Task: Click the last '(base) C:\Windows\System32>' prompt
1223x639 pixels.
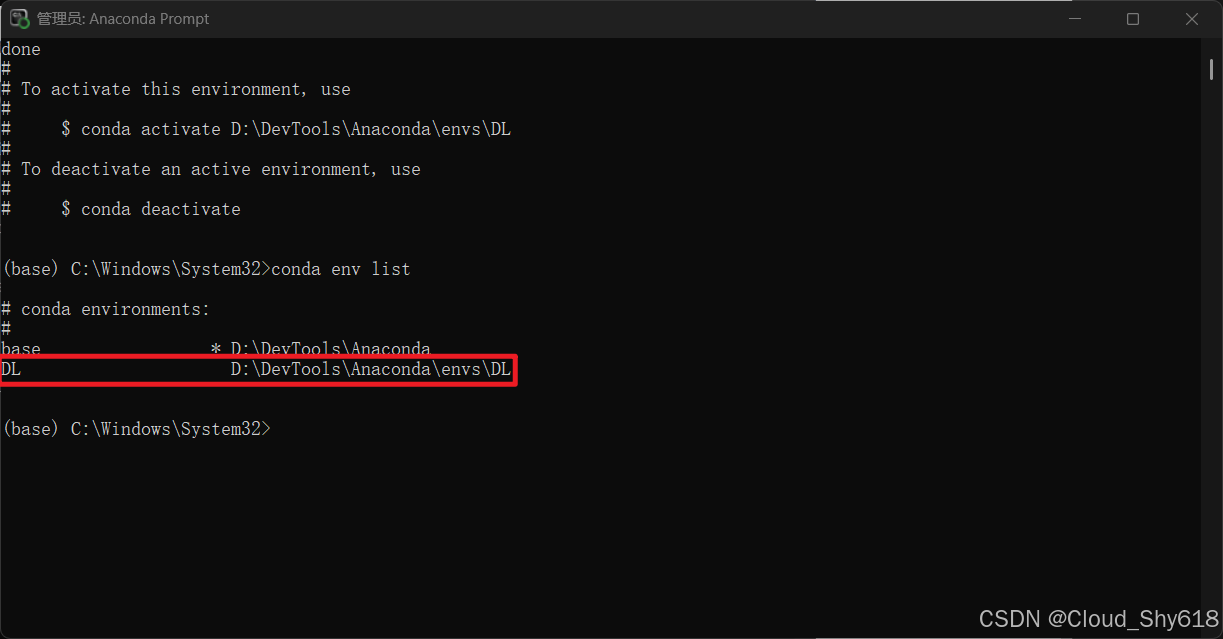Action: pos(136,429)
